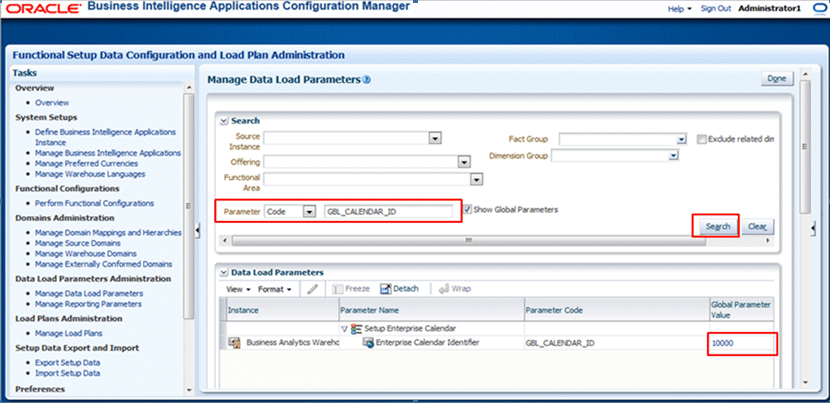Click the Wrap toolbar button
The width and height of the screenshot is (830, 403).
(x=455, y=289)
